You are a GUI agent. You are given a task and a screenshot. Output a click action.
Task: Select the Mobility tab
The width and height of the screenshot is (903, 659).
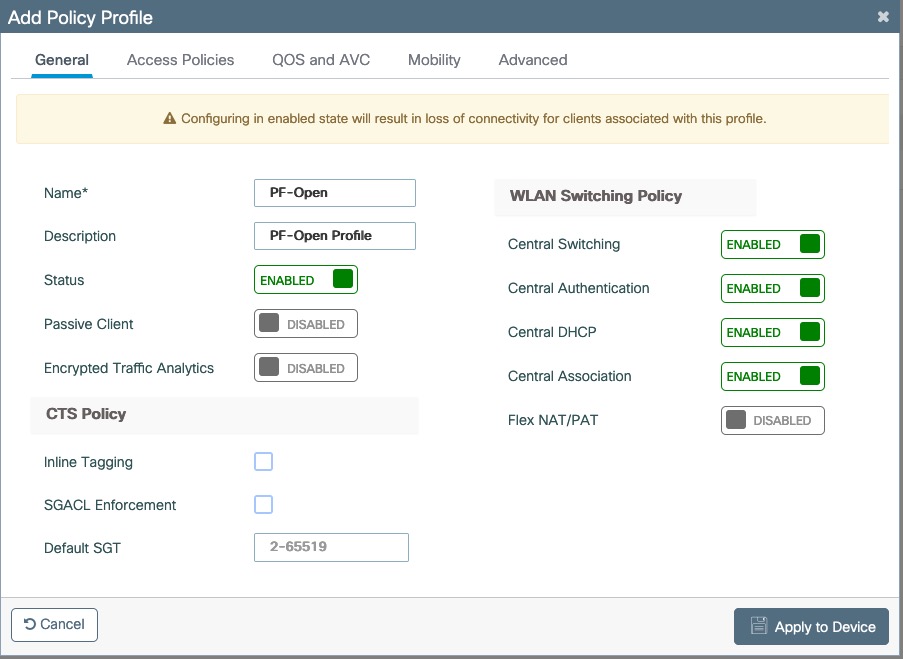tap(433, 60)
